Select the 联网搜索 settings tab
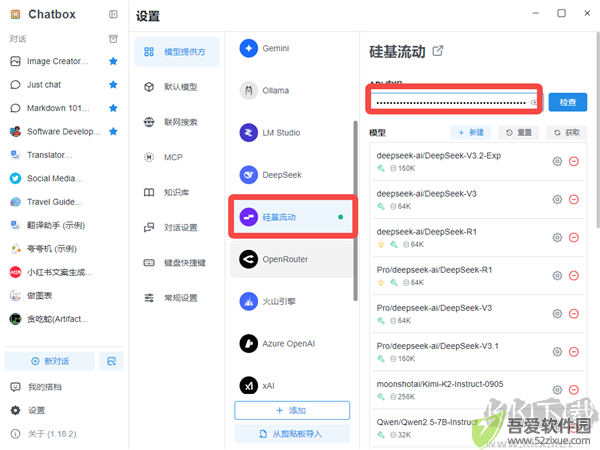600x450 pixels. (x=177, y=122)
